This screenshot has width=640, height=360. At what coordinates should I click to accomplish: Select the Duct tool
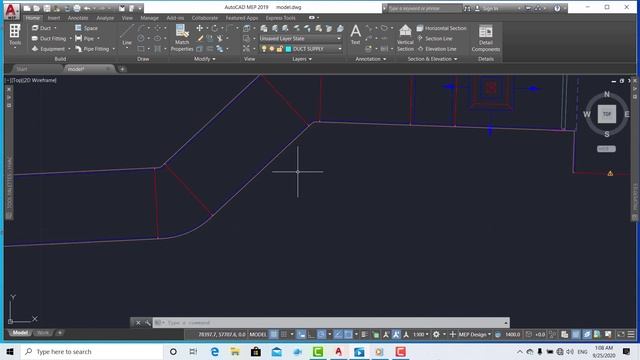42,28
